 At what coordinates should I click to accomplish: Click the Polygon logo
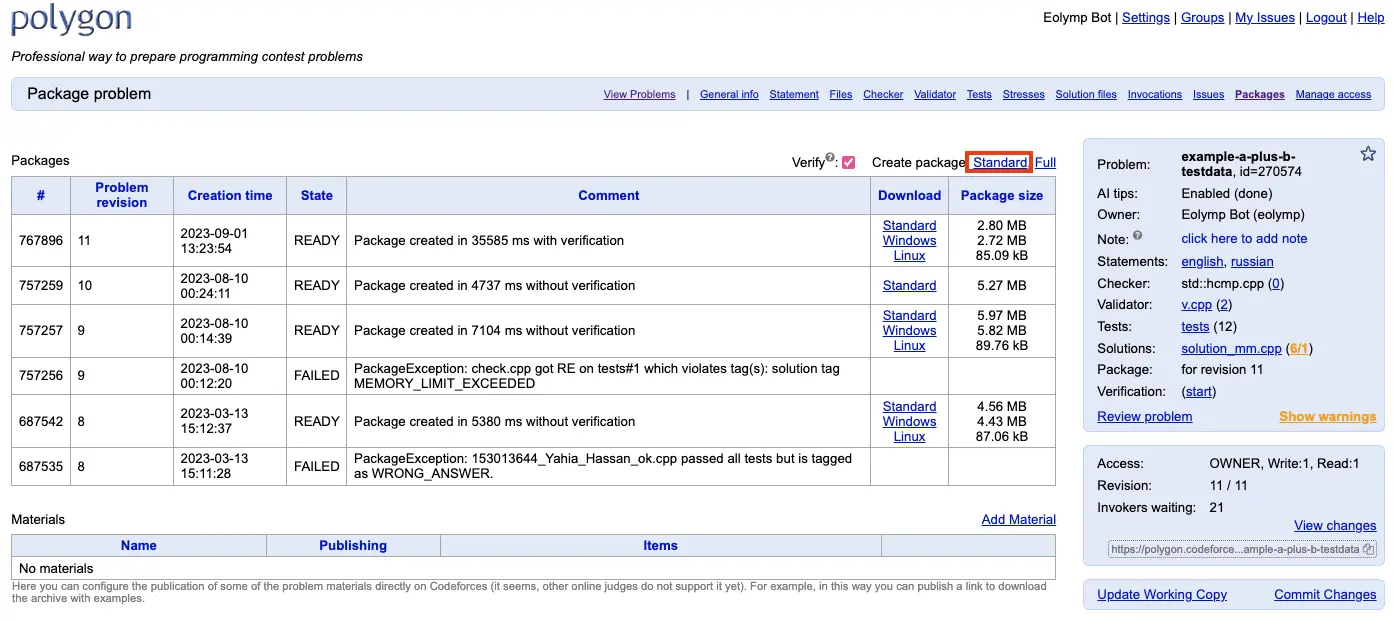click(71, 19)
